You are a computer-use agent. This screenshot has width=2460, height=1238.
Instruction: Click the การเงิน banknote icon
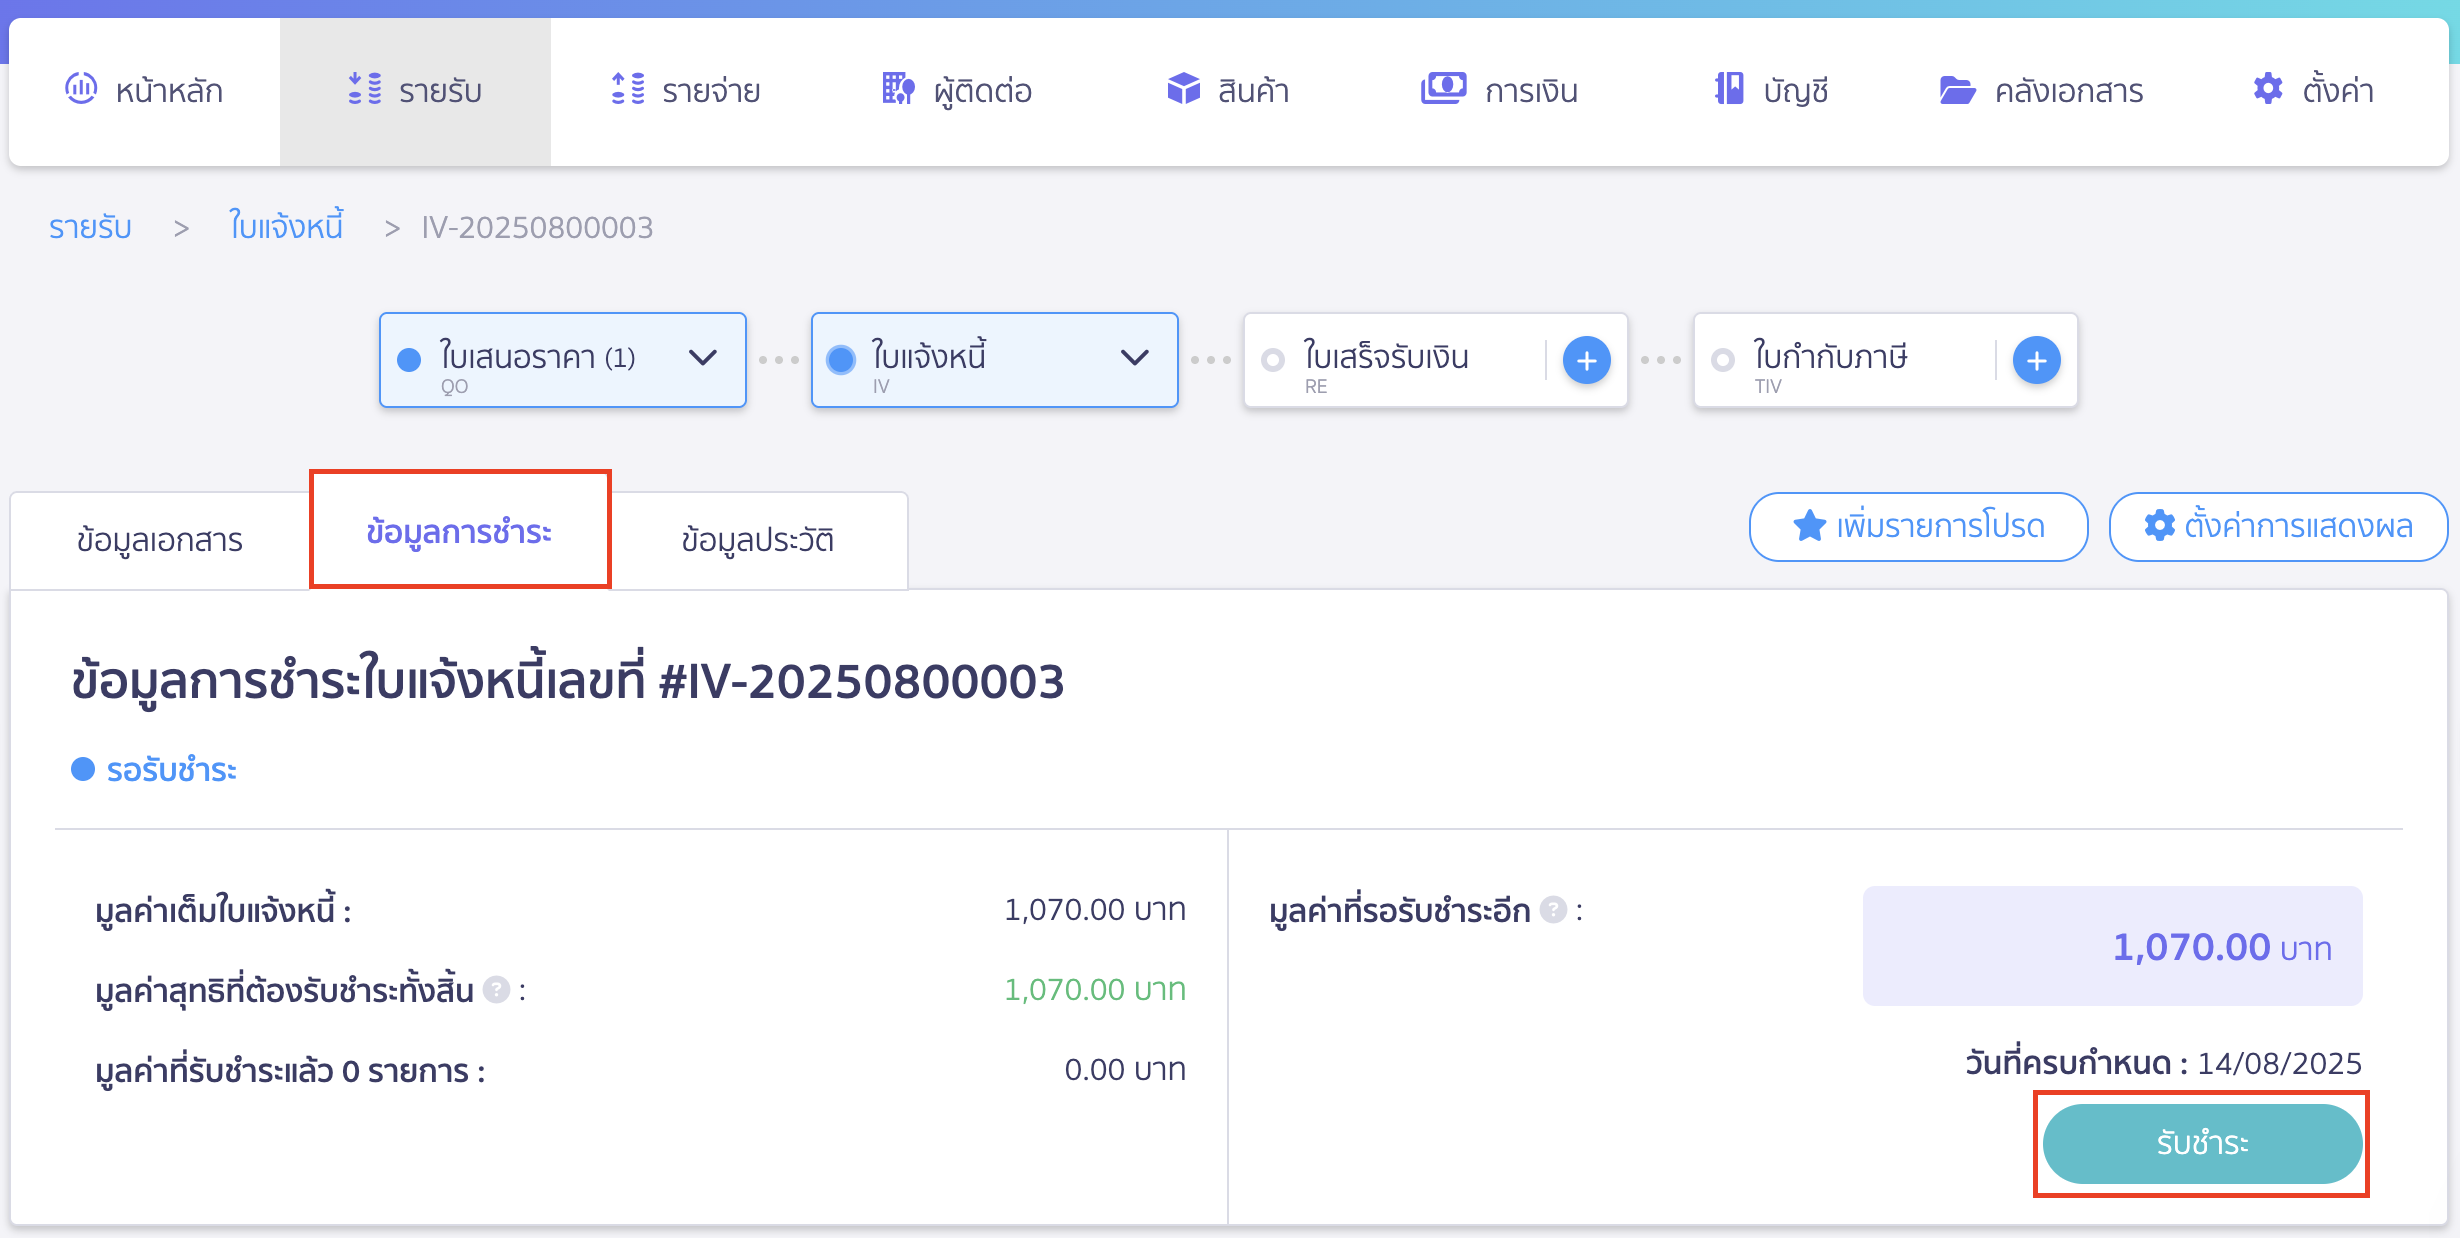click(x=1443, y=88)
